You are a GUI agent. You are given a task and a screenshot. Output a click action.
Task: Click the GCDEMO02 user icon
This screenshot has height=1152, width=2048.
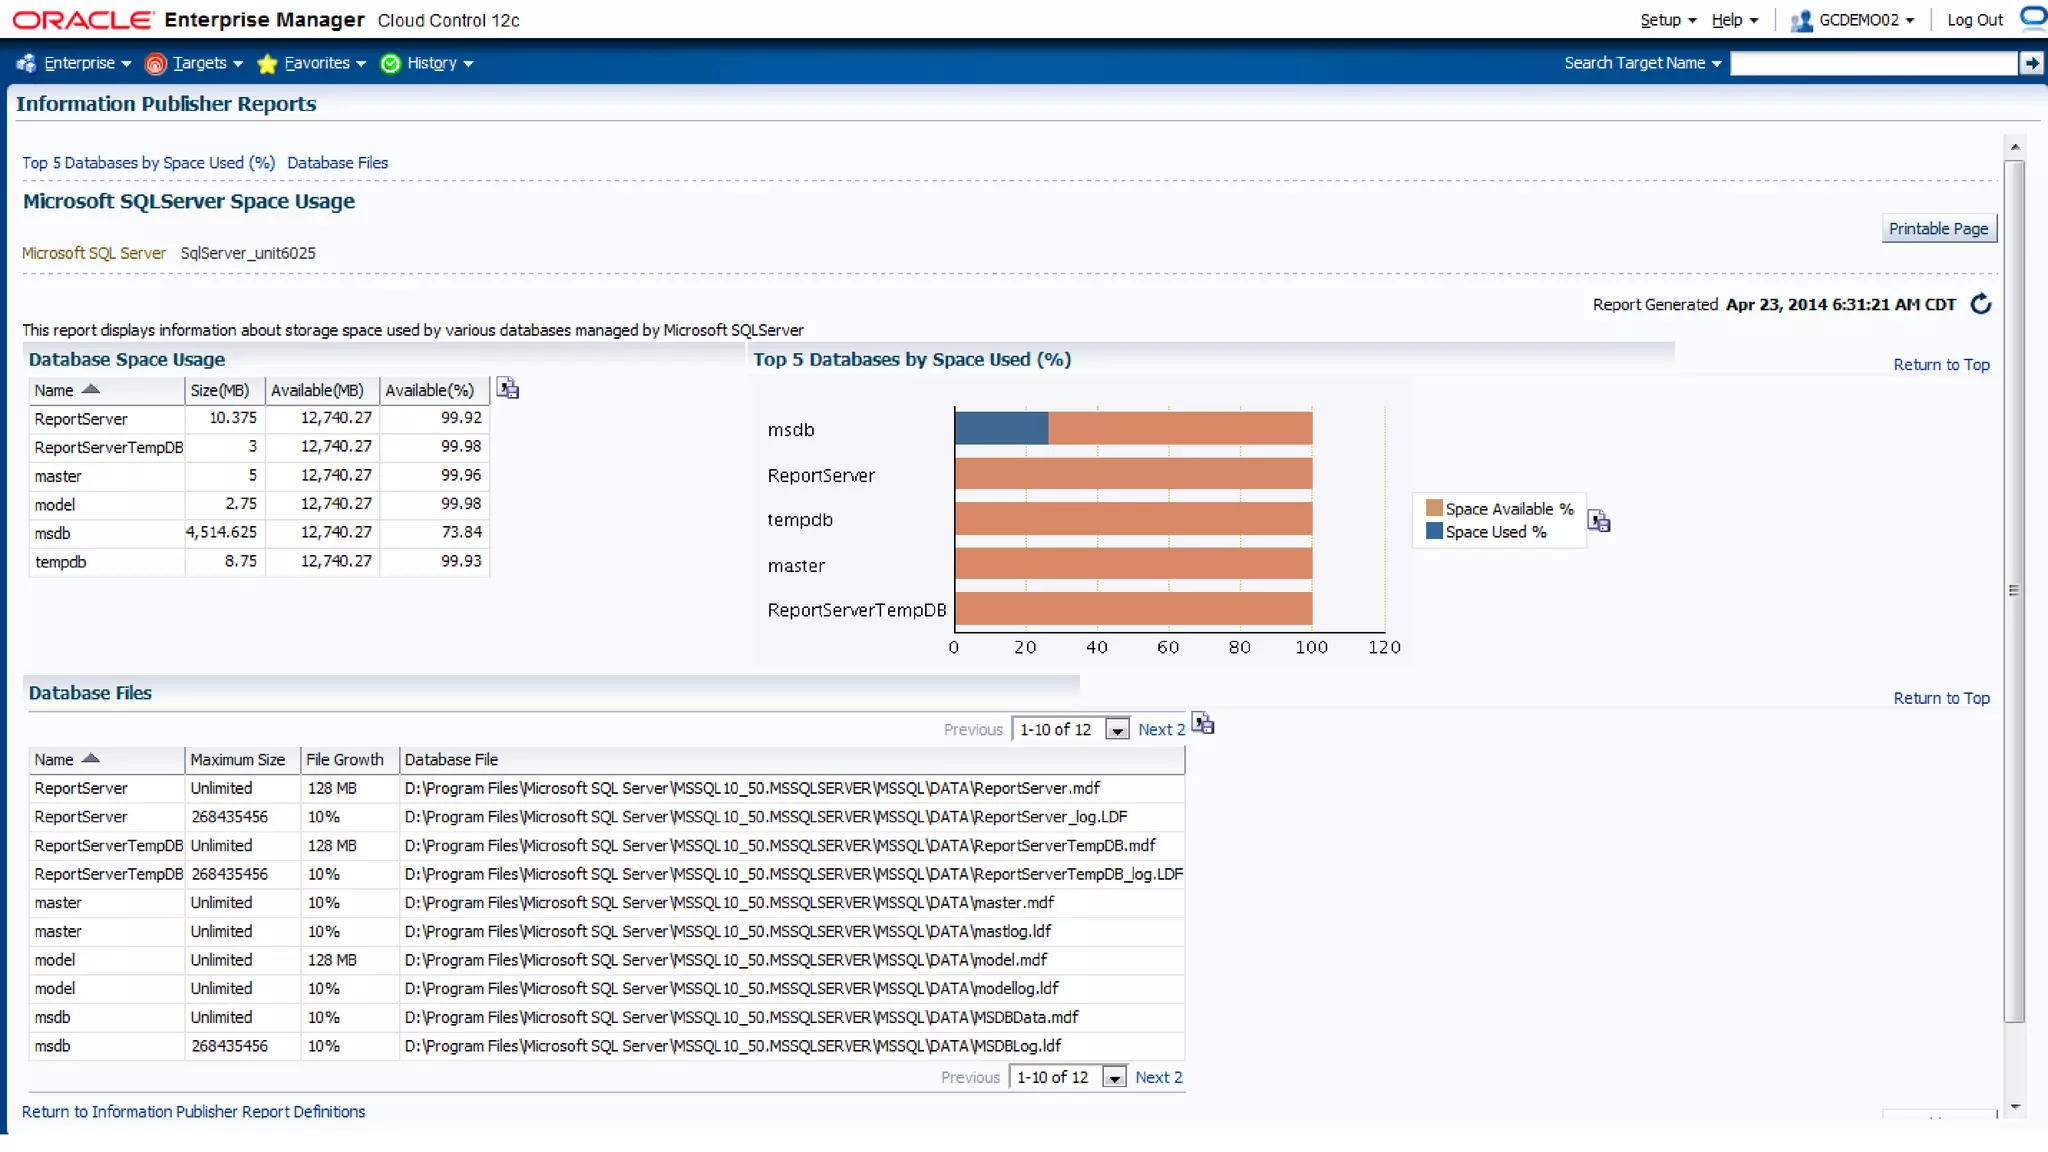(1801, 20)
